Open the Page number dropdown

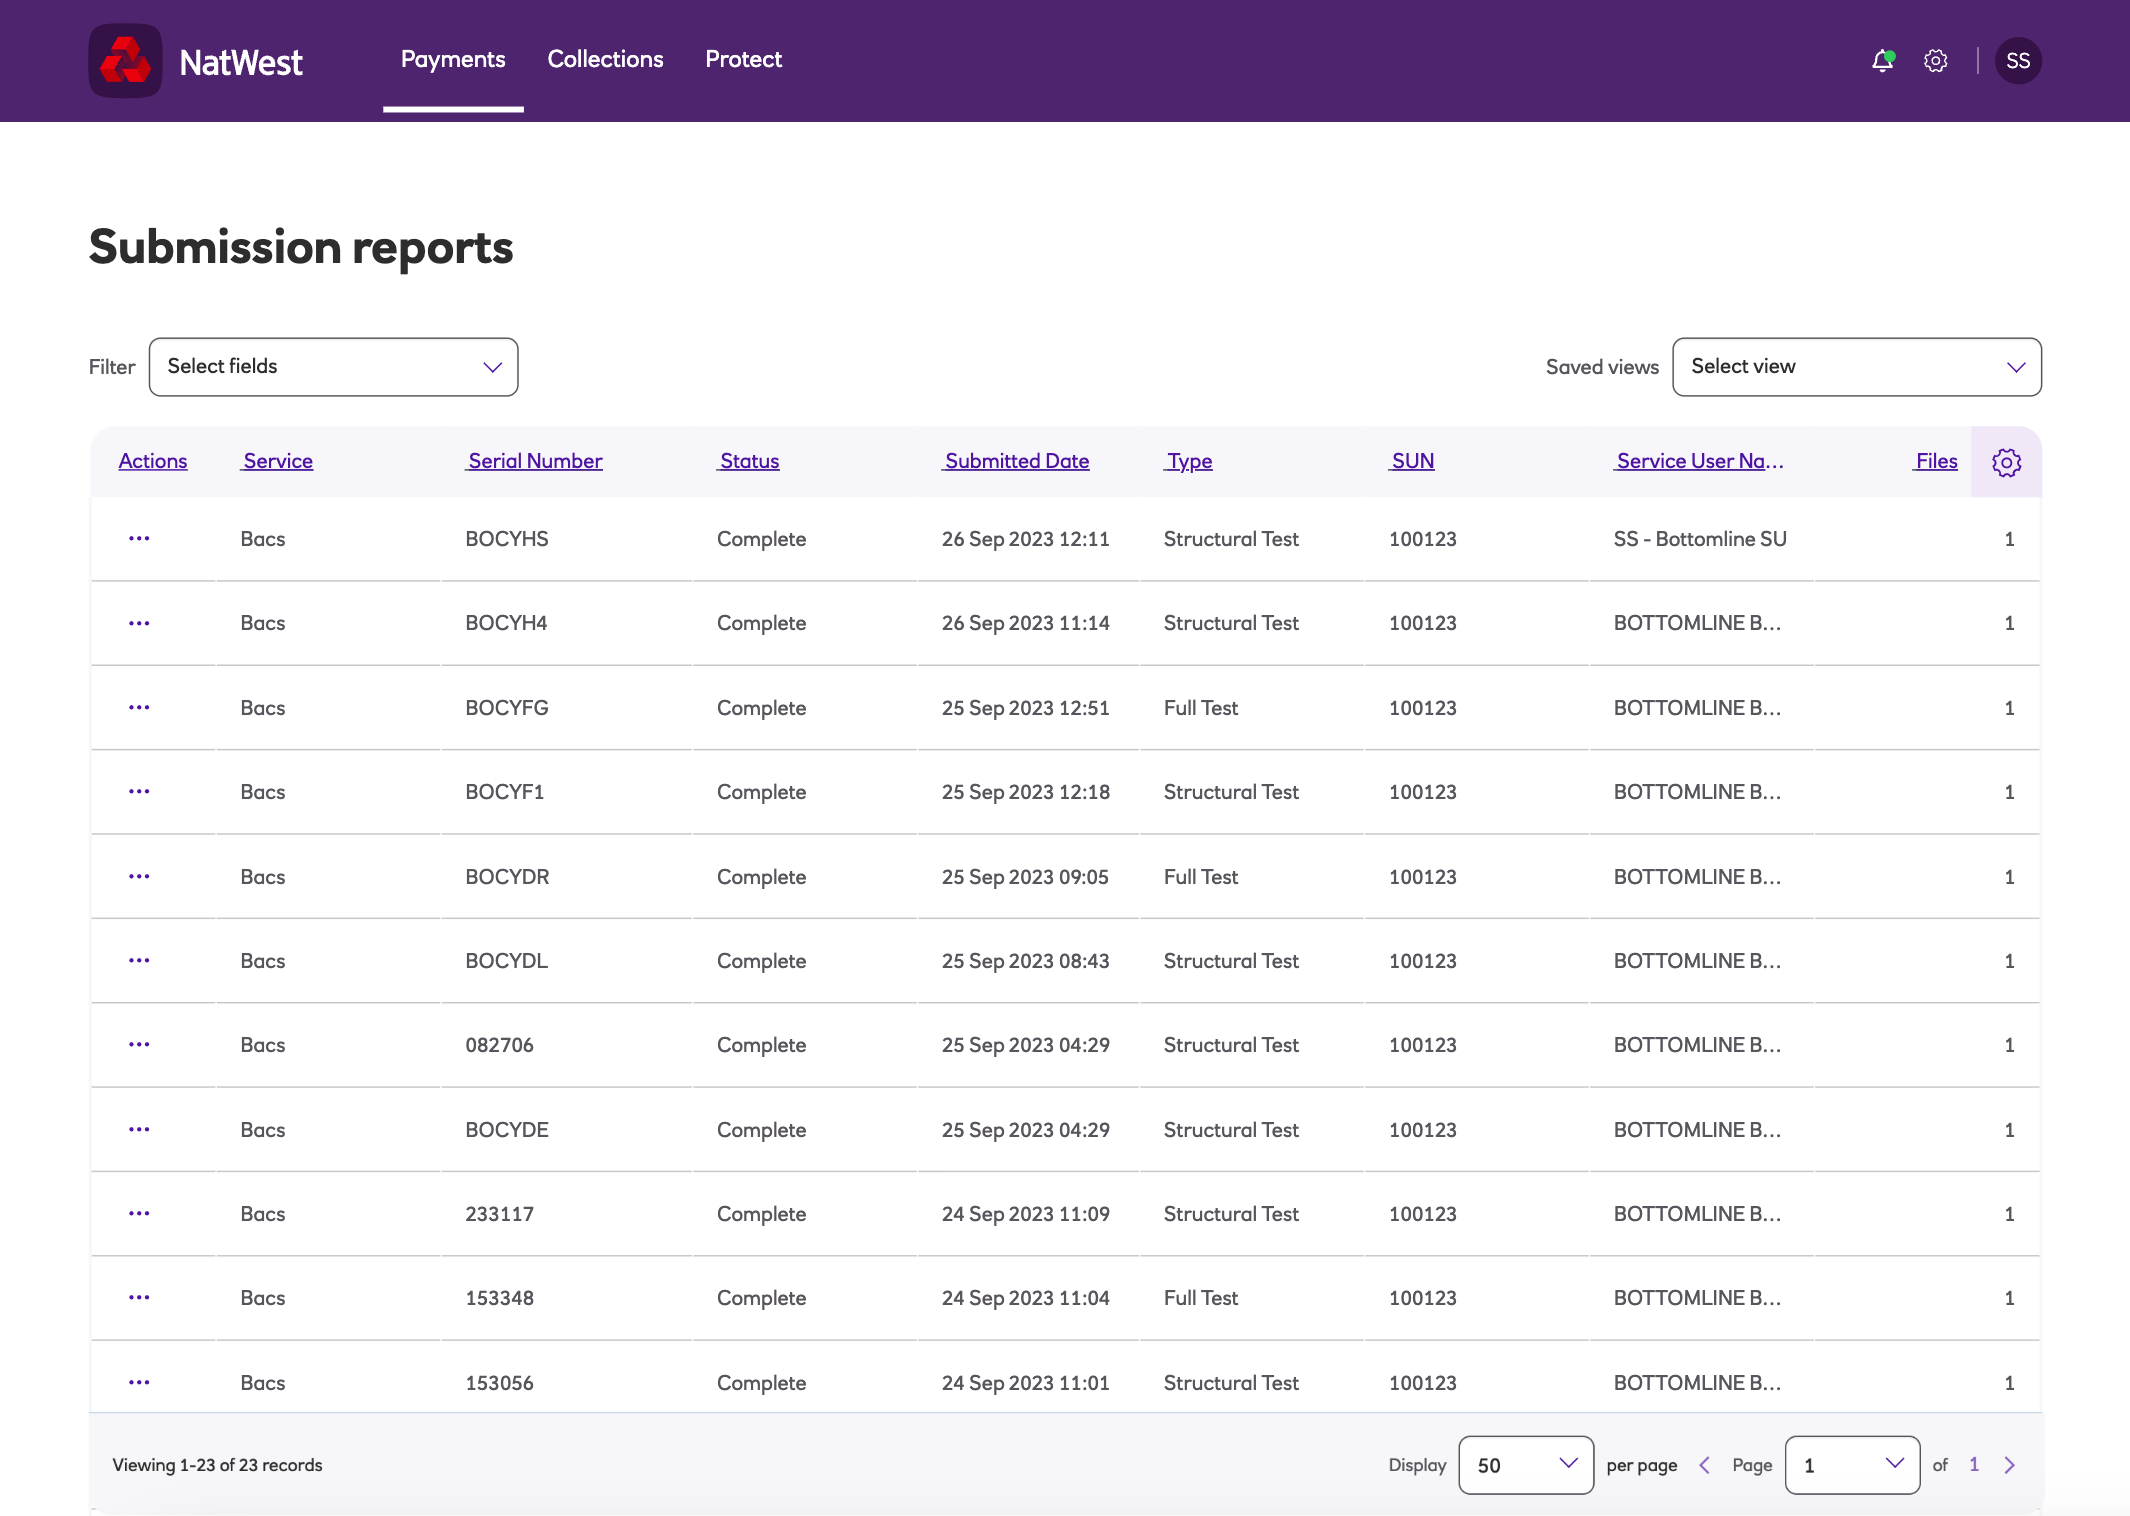coord(1852,1465)
